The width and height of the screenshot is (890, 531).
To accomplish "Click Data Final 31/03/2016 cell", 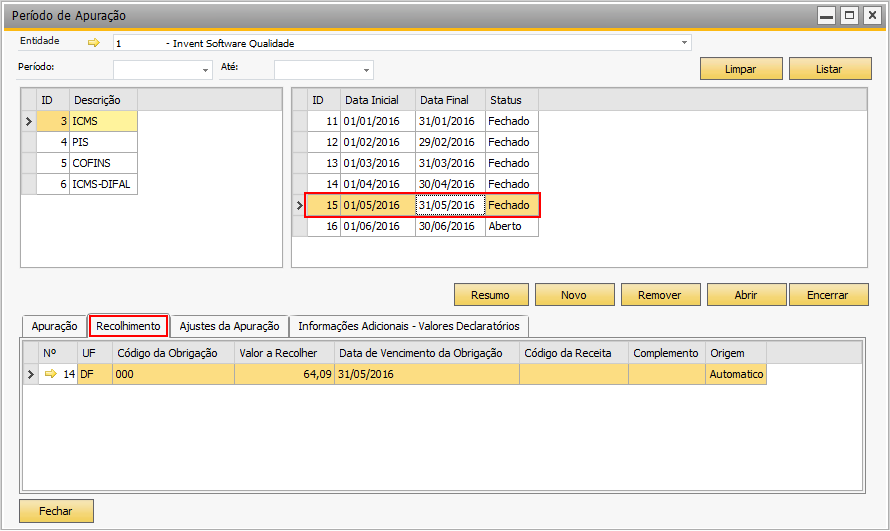I will tap(450, 163).
